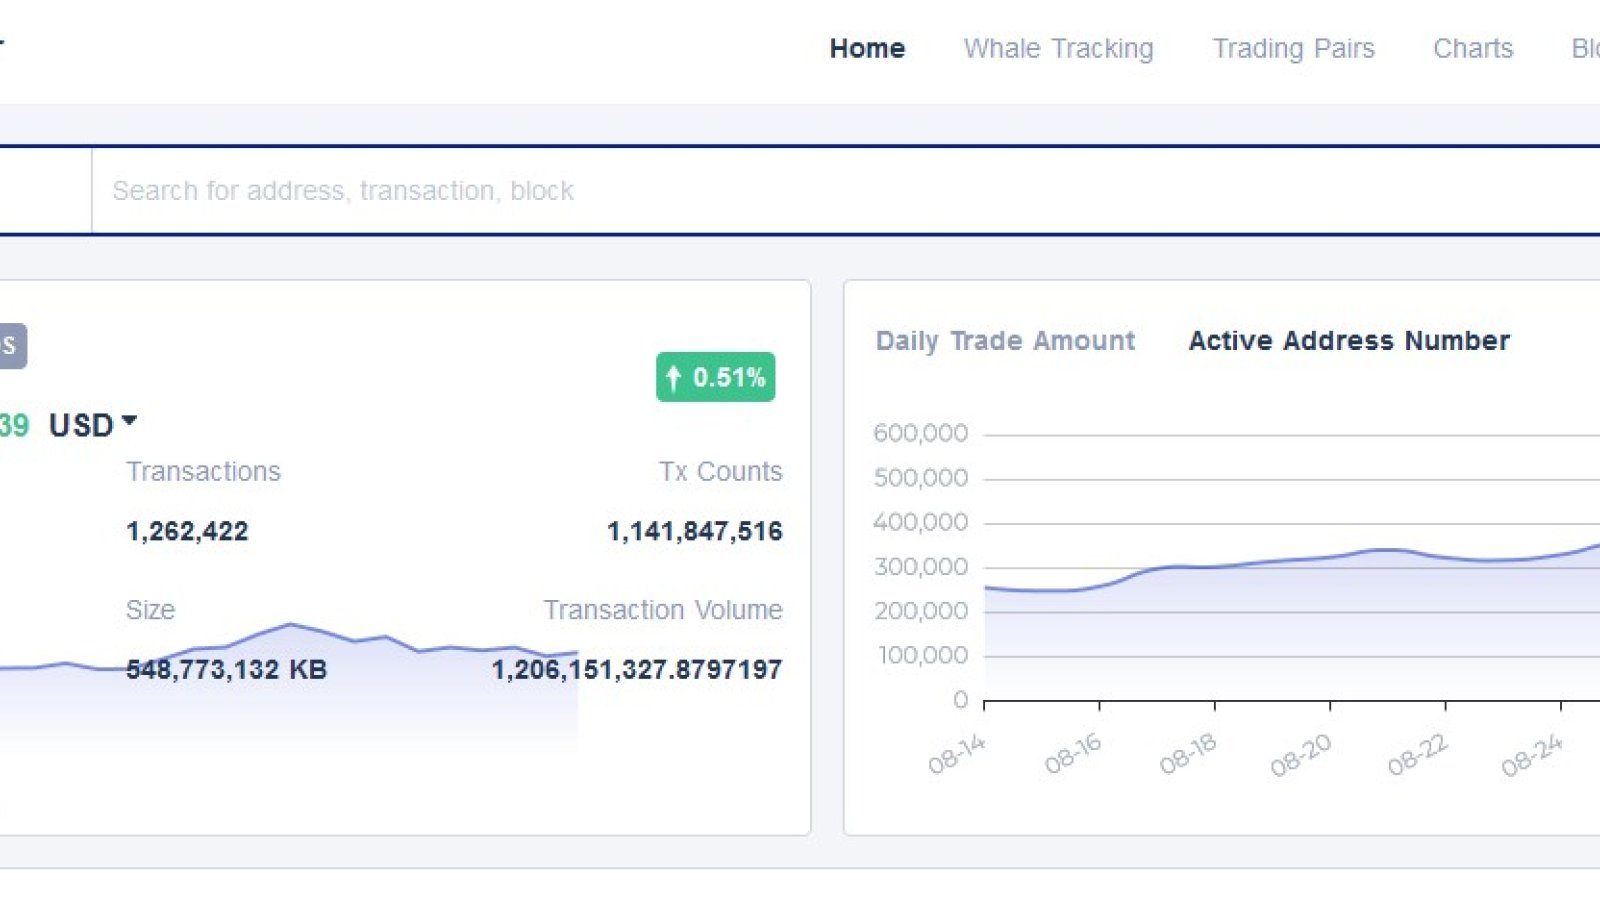Click the Size label
The width and height of the screenshot is (1600, 900).
coord(150,609)
